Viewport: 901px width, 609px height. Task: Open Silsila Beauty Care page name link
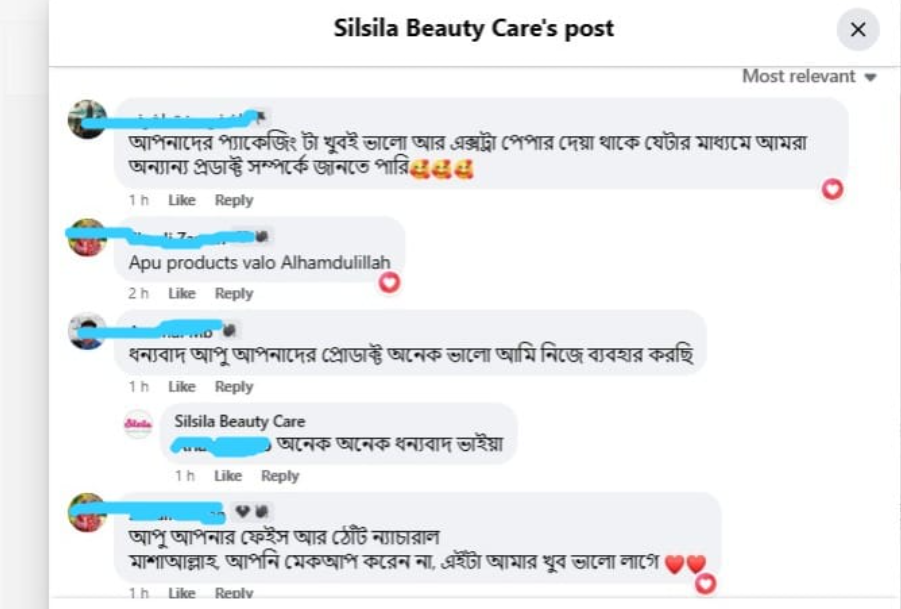240,421
